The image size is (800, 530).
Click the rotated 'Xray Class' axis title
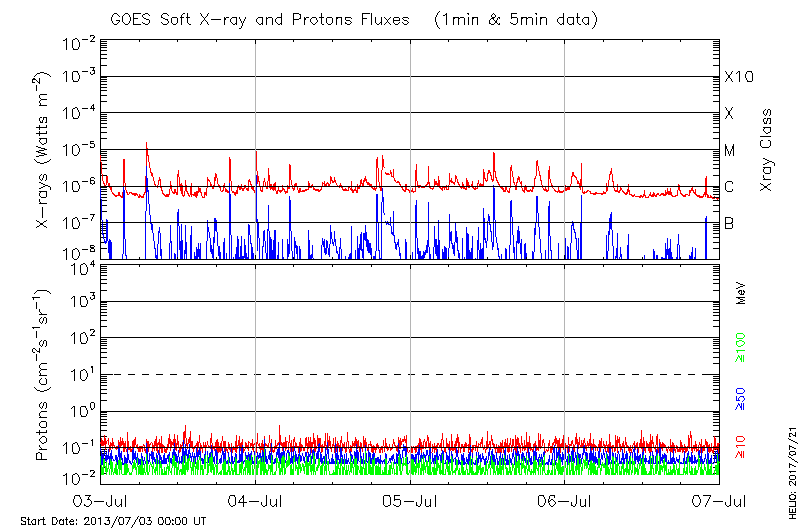(767, 150)
